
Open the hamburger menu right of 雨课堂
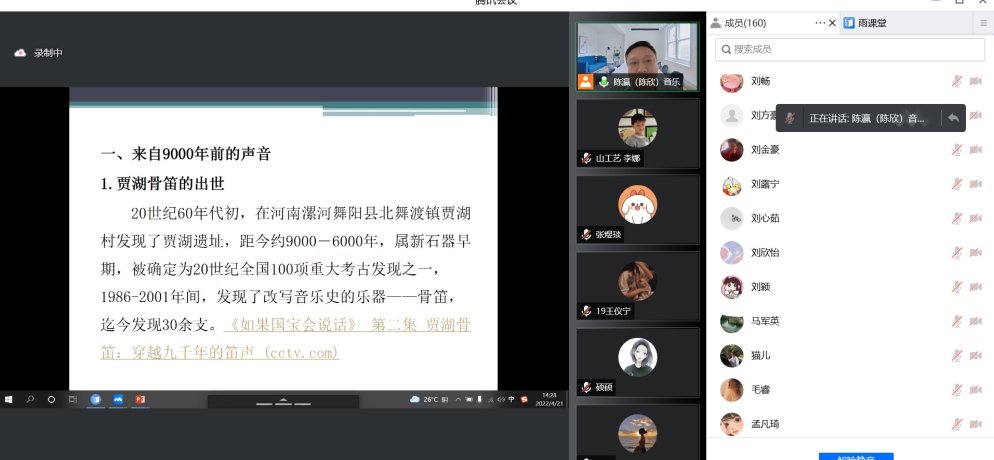tap(983, 23)
